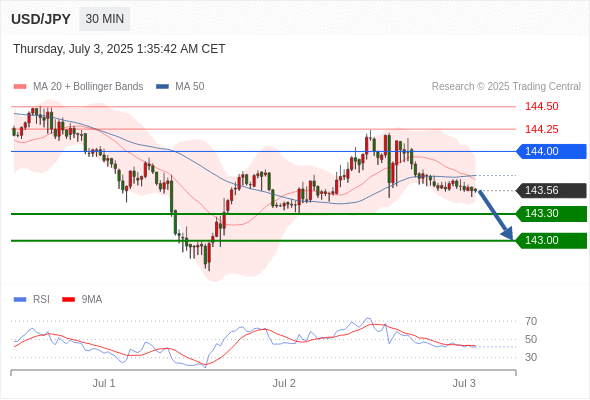Click the 'RSI' legend label
Image resolution: width=590 pixels, height=400 pixels.
point(41,300)
